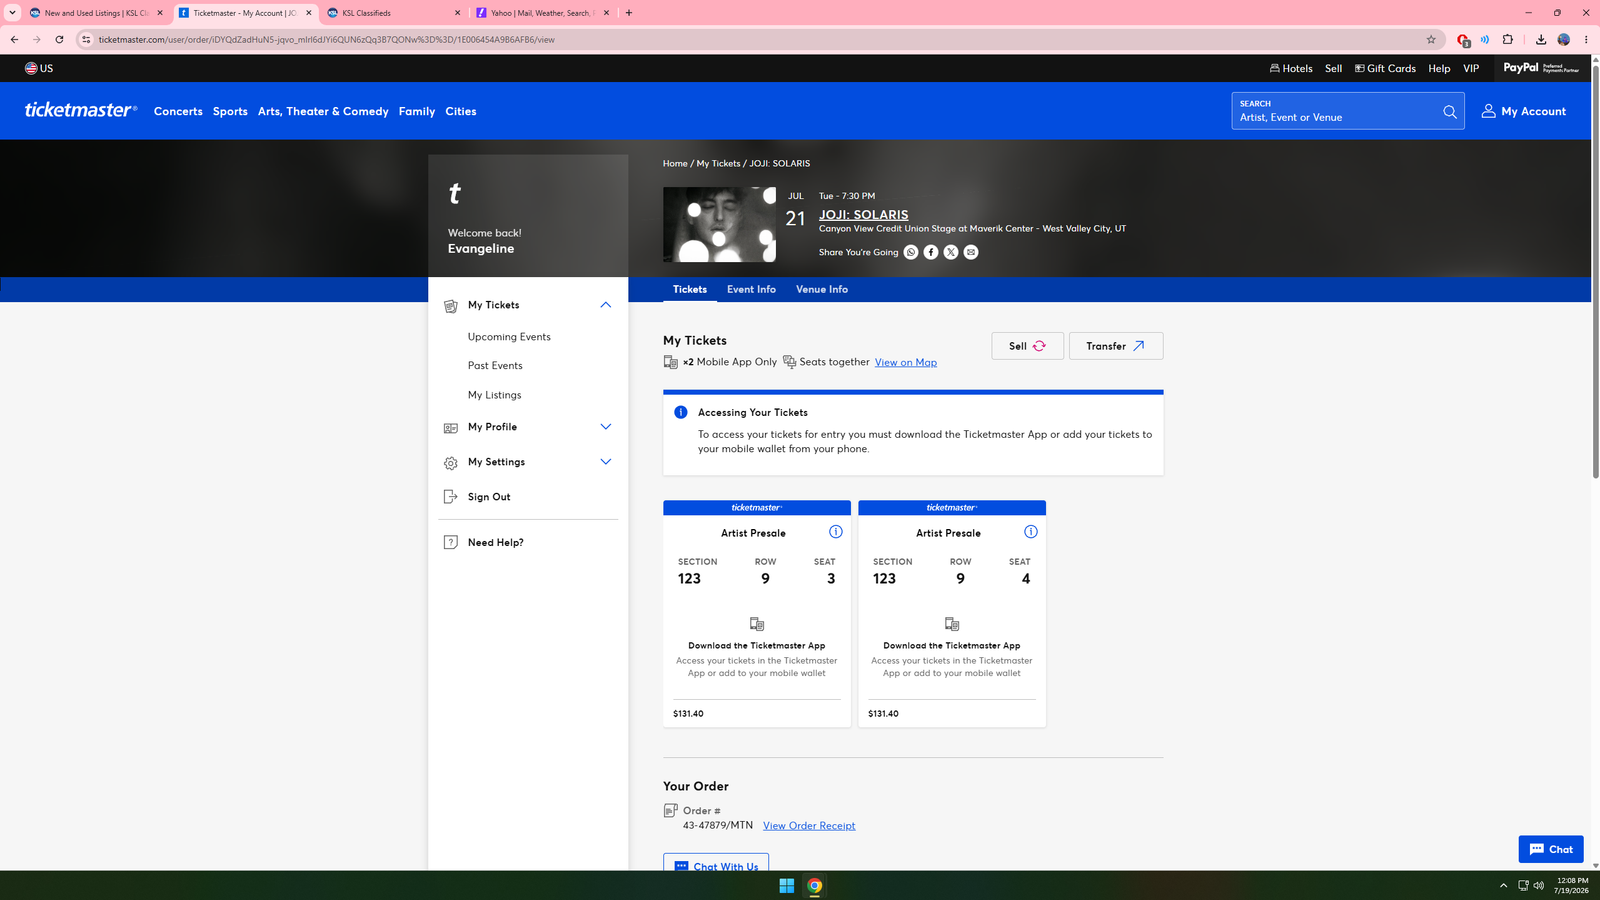Open info icon for seat 4 ticket
The image size is (1600, 900).
pos(1031,532)
